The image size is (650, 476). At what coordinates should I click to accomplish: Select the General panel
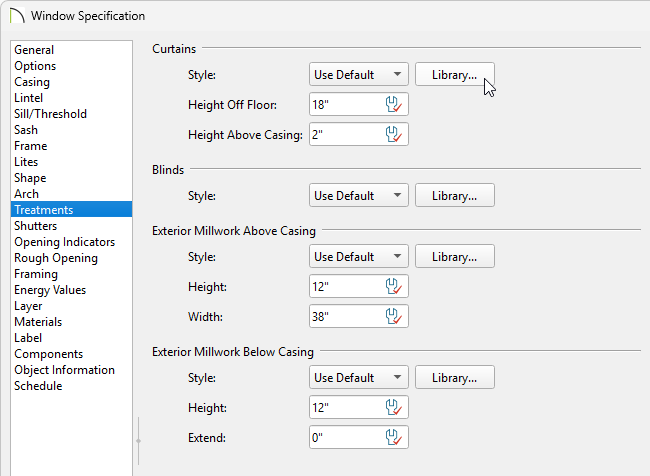[71, 50]
